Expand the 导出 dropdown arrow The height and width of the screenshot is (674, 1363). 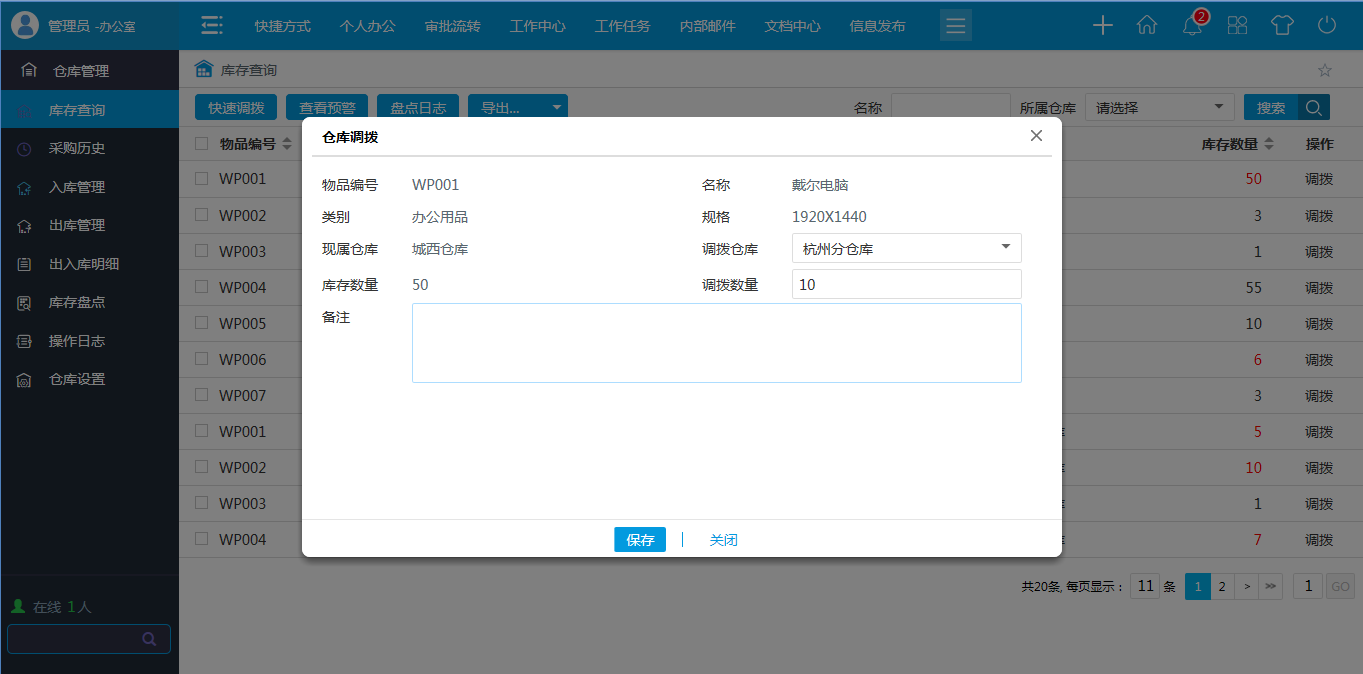(x=556, y=108)
